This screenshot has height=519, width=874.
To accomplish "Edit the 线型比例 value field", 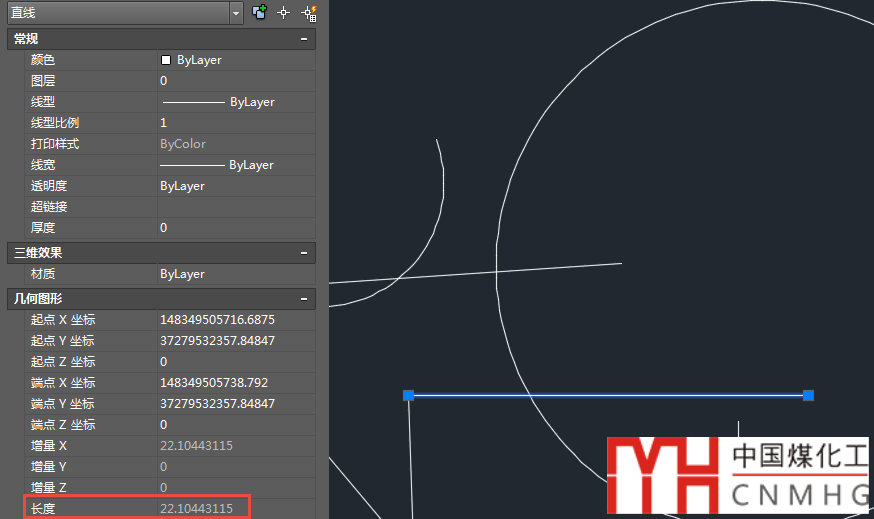I will (x=235, y=123).
